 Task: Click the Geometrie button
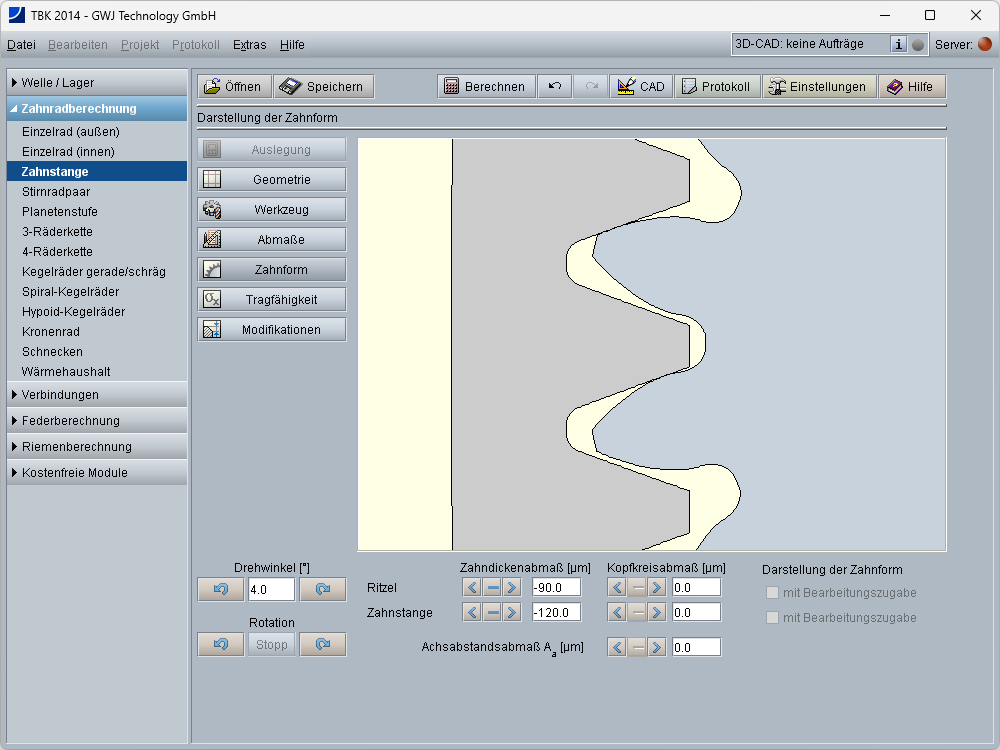pos(272,180)
